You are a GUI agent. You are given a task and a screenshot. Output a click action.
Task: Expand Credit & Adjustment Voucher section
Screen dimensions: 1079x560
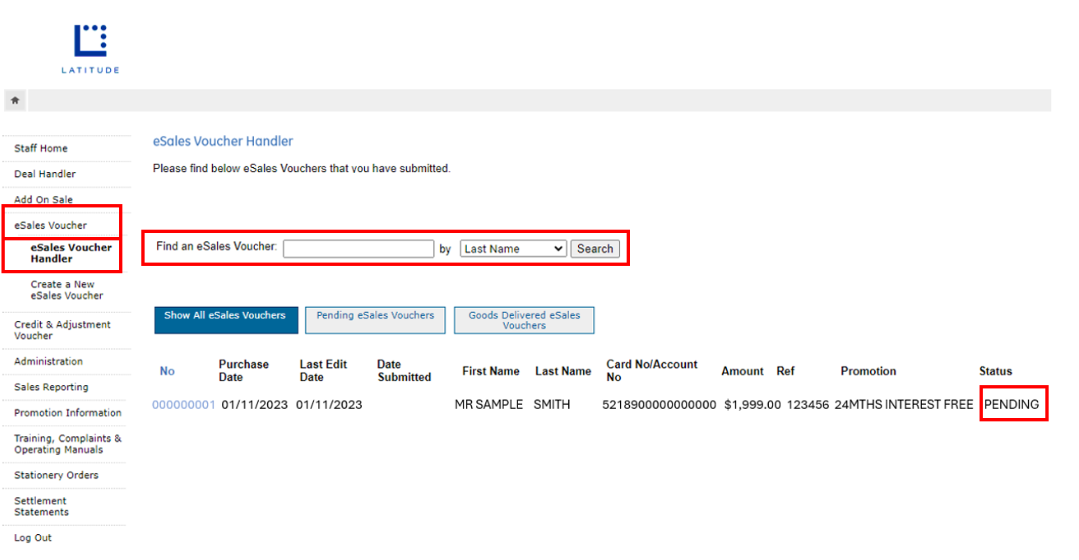point(62,330)
